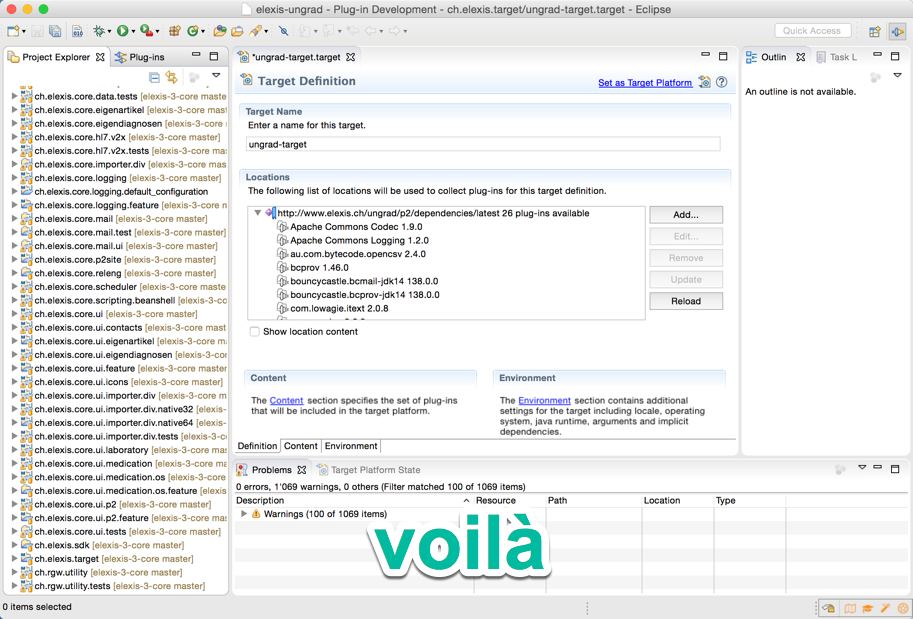Click the wand icon in status bar
The image size is (913, 619).
(x=885, y=608)
